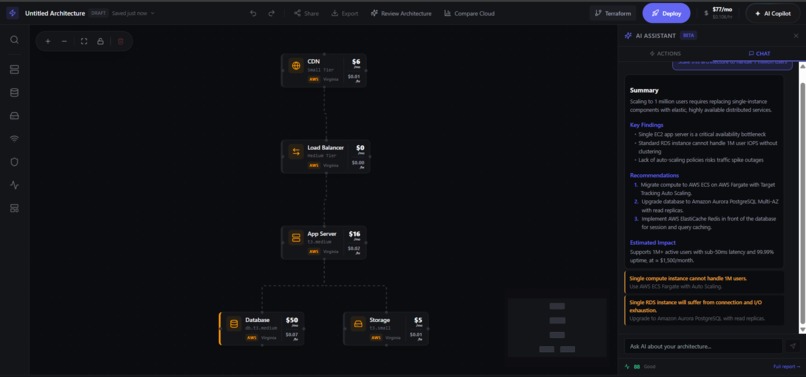
Task: Select the database sidebar icon
Action: click(x=14, y=93)
